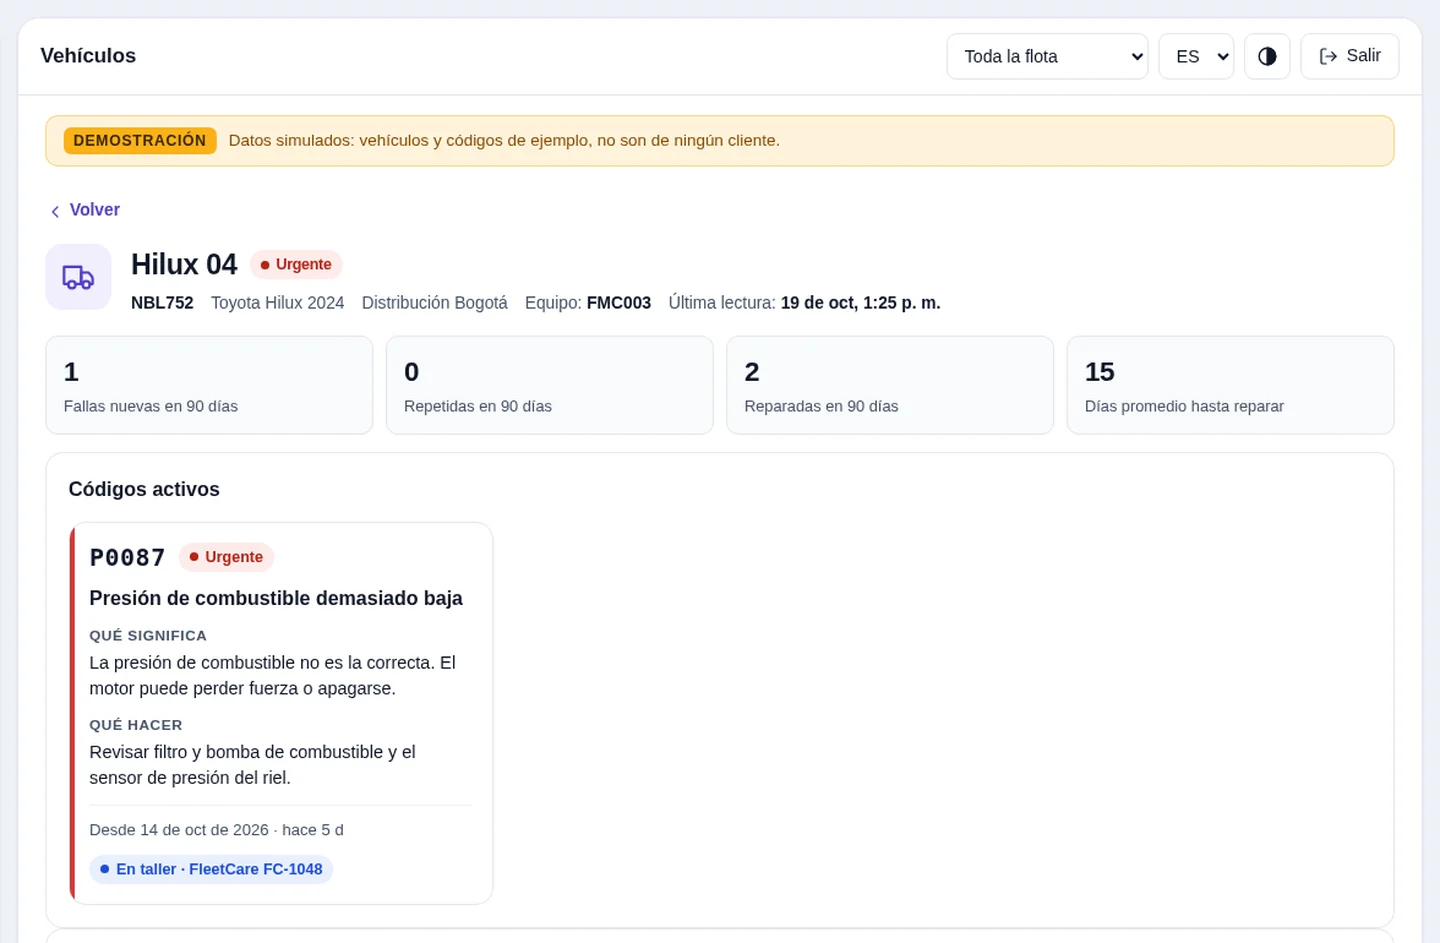Click the 'Presión de combustible demasiado baja' title
This screenshot has width=1440, height=943.
276,598
